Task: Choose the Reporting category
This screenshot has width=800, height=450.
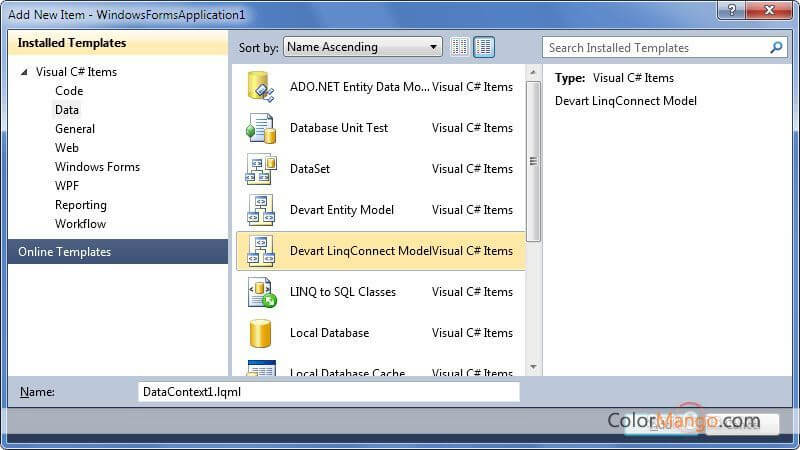Action: pos(81,205)
